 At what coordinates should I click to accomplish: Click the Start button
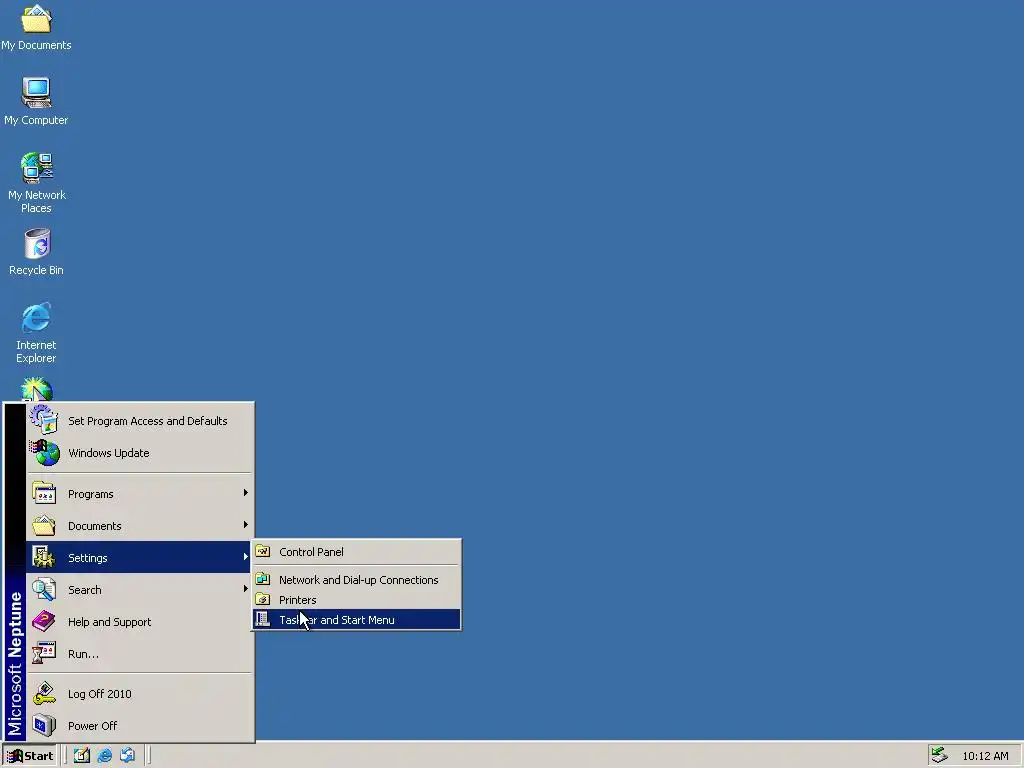tap(30, 756)
